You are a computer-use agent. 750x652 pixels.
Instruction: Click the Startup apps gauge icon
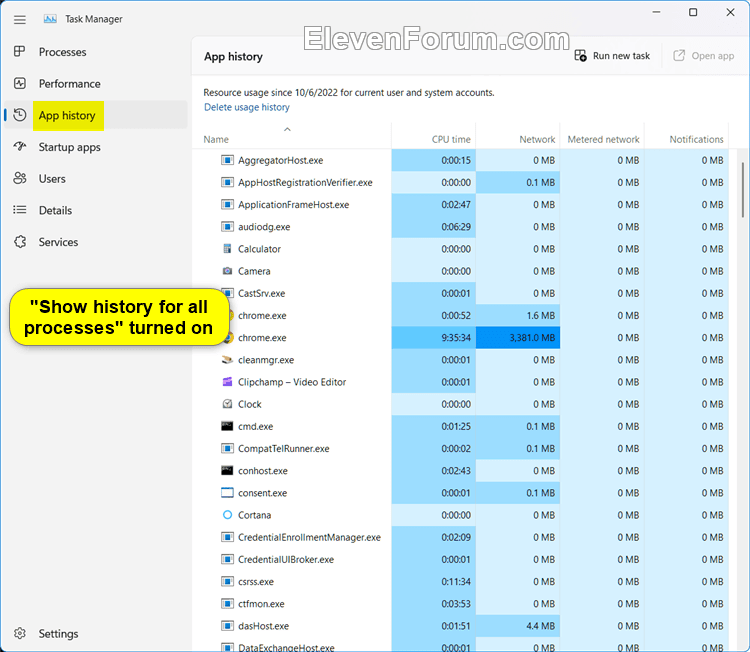20,146
